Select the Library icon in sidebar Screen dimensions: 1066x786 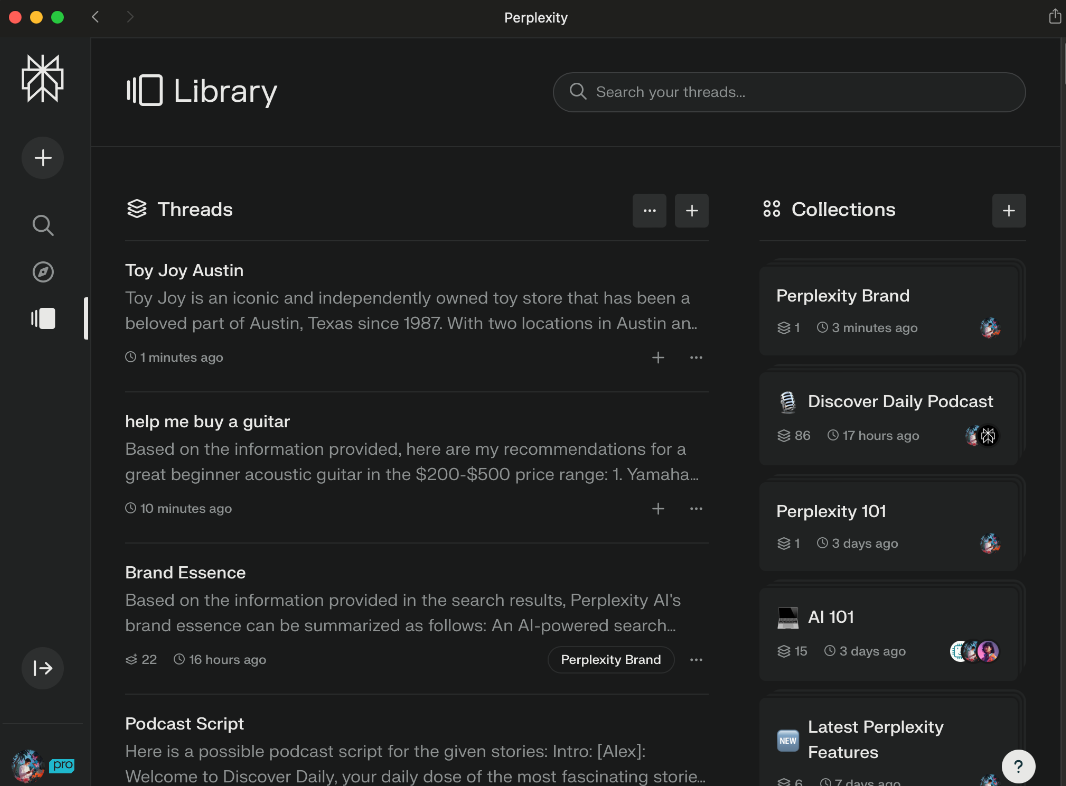click(43, 318)
